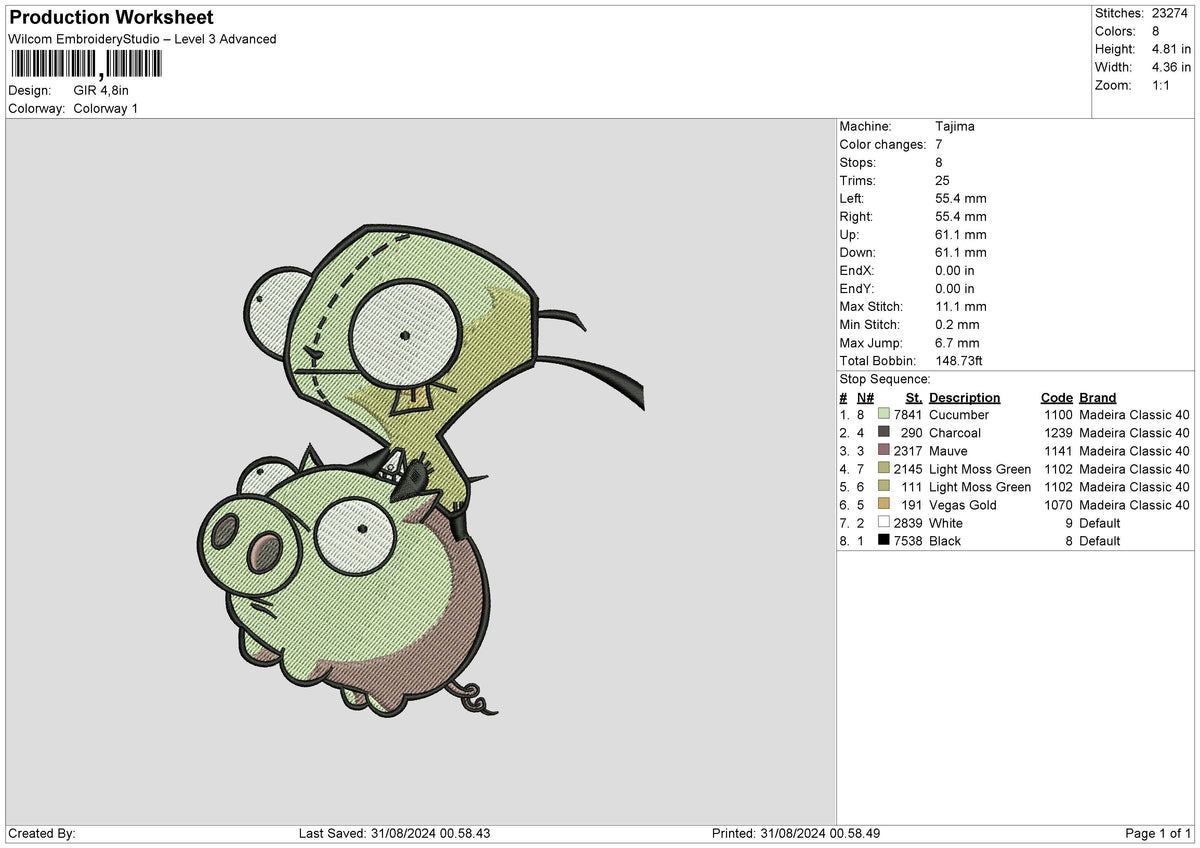Click the EndX value 0.00 in
The width and height of the screenshot is (1200, 848).
pos(955,270)
